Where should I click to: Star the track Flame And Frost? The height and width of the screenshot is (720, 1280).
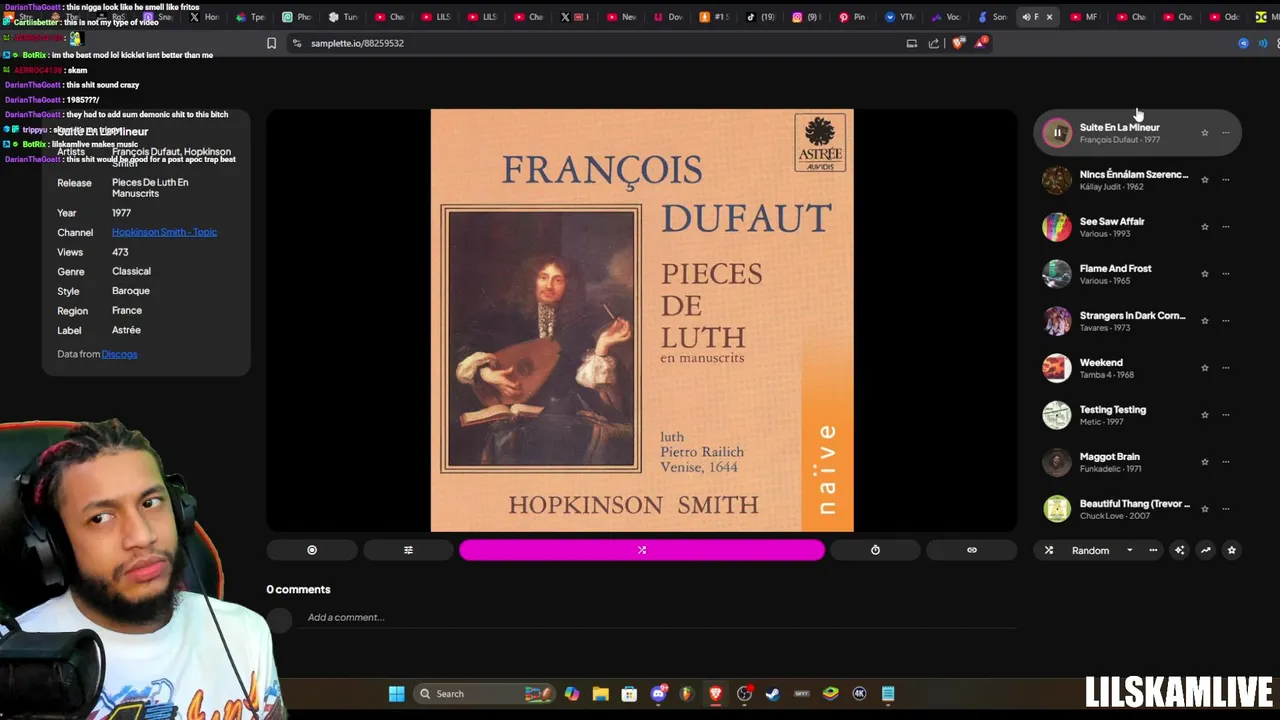[x=1205, y=274]
